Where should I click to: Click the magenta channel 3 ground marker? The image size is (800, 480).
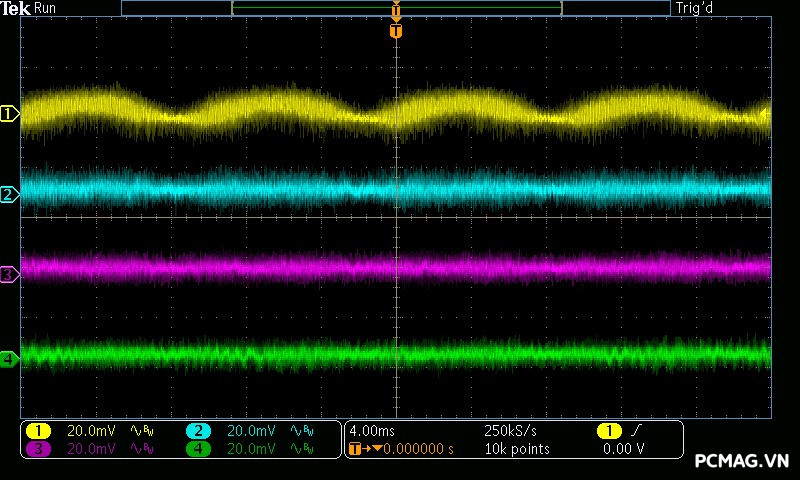[9, 273]
